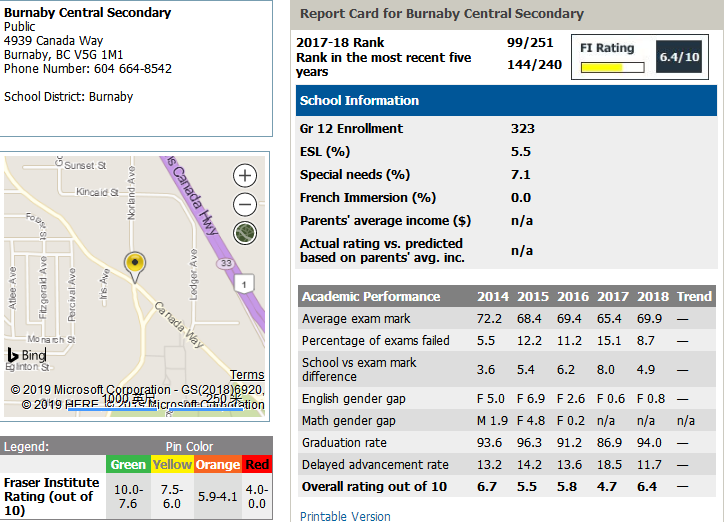Select the Red legend color cell
The image size is (724, 522).
pos(257,464)
